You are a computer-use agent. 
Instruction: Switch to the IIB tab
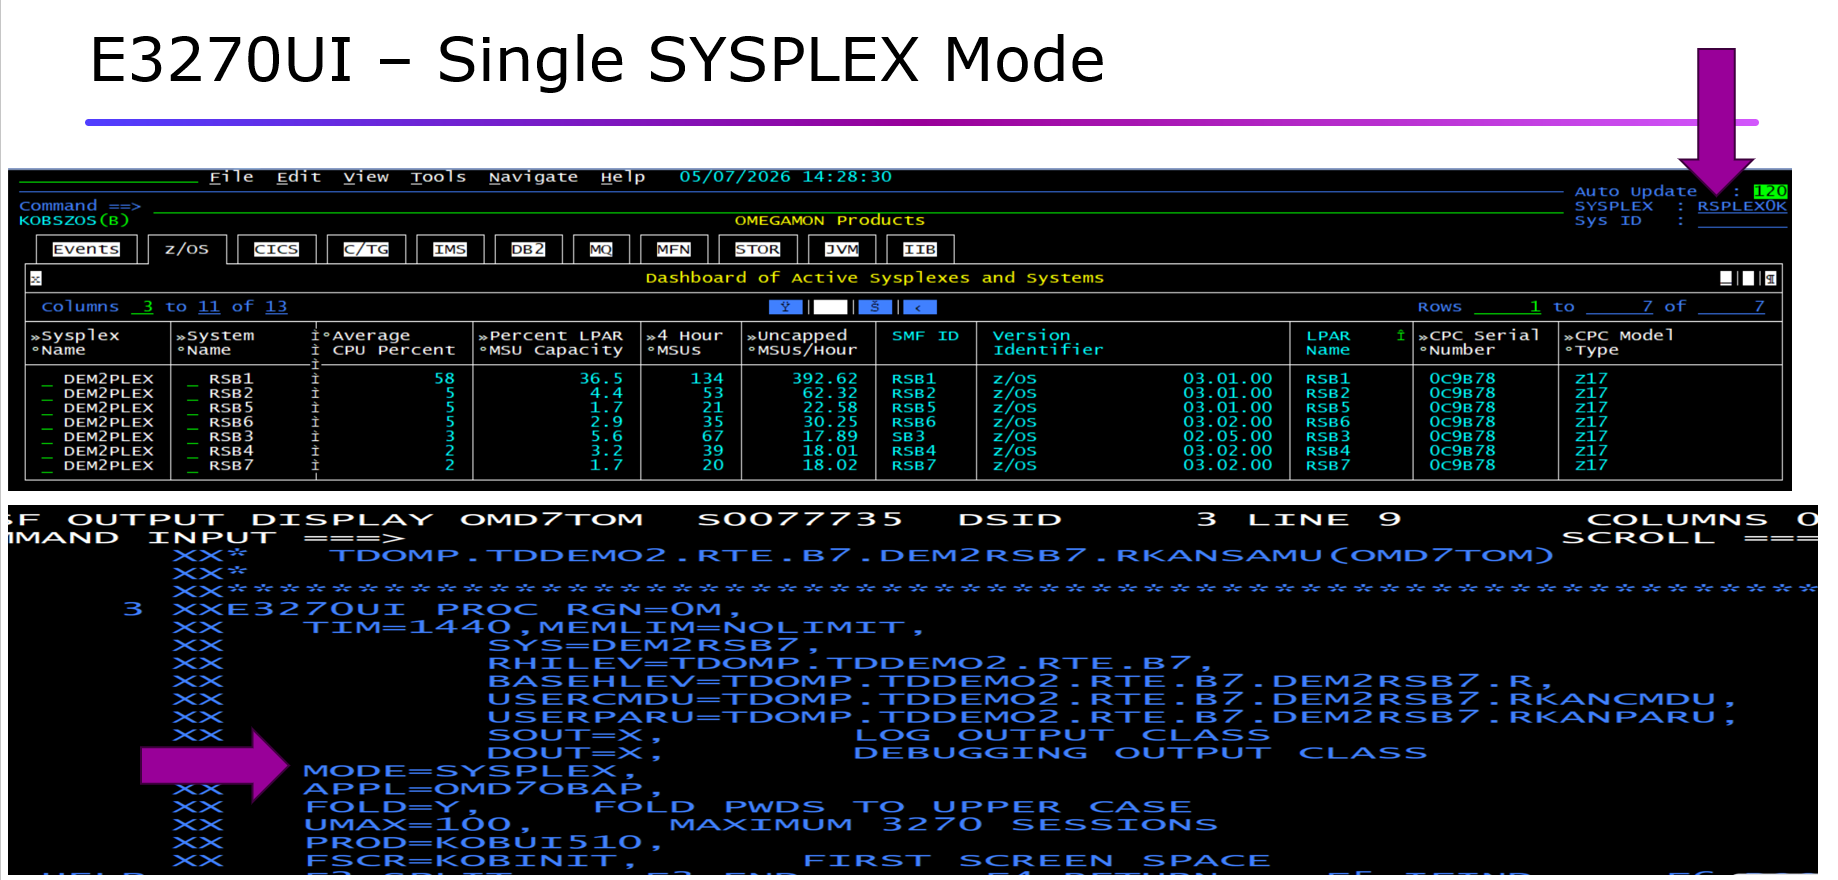(920, 249)
